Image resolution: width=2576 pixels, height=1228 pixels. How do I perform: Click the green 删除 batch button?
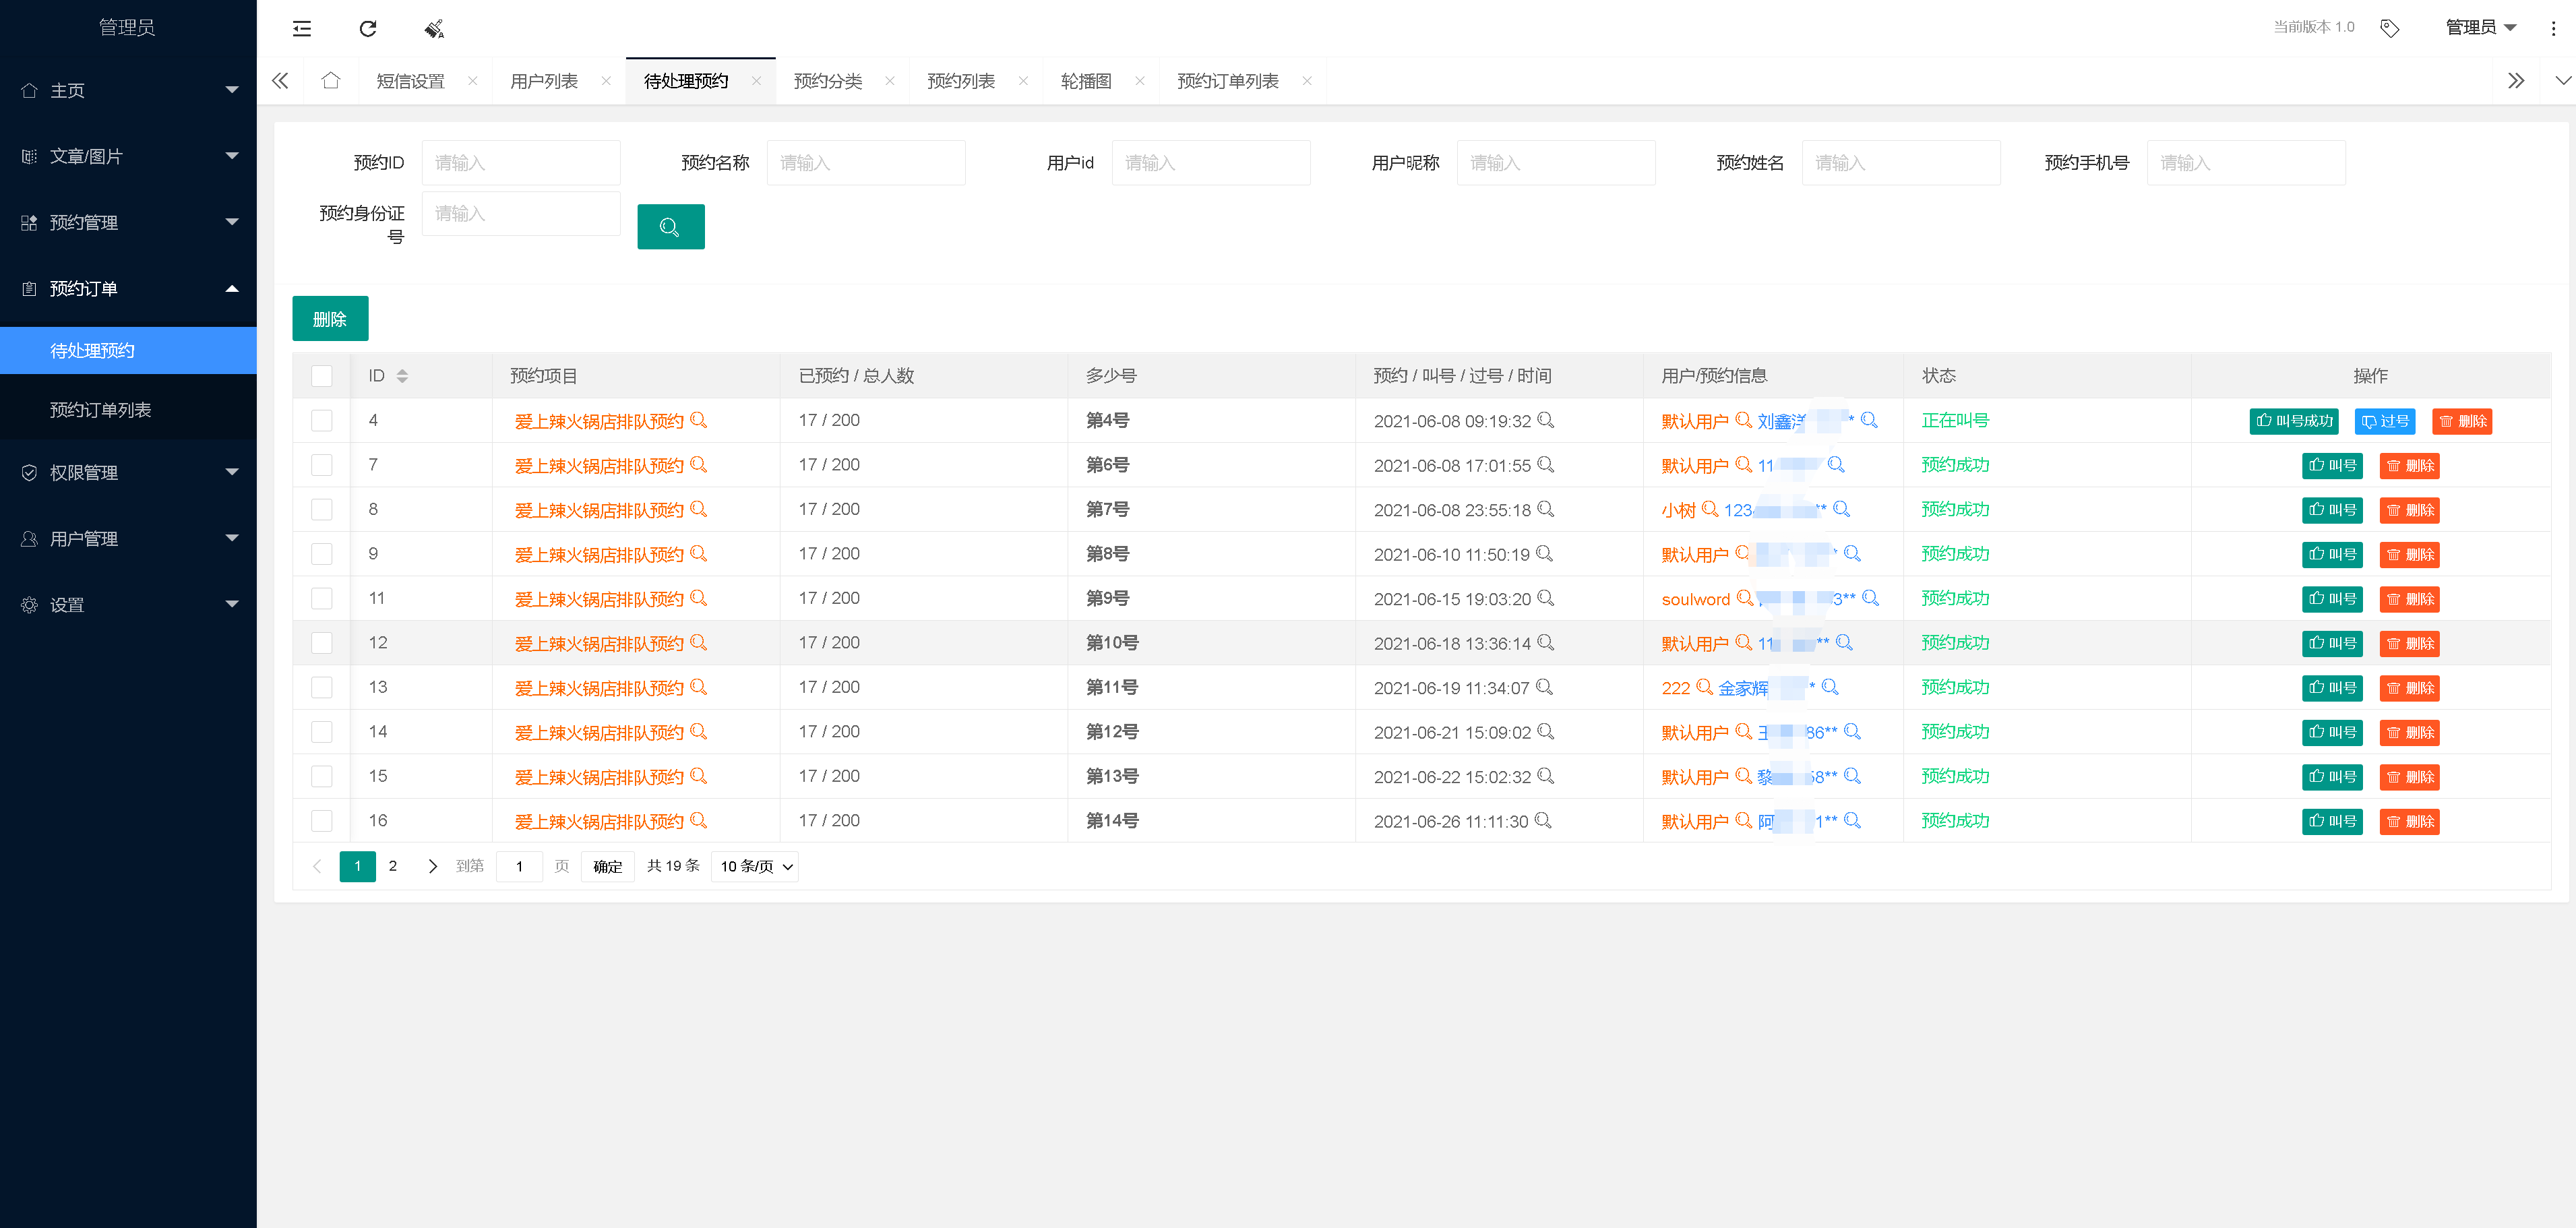[x=330, y=319]
